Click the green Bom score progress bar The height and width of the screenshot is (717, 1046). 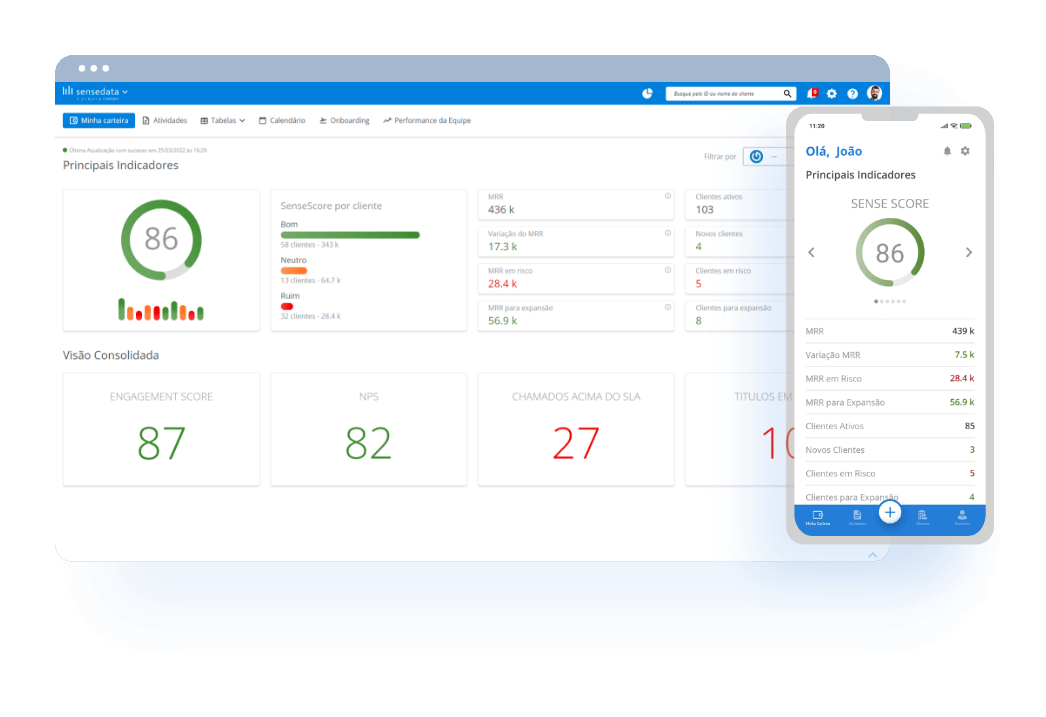coord(350,233)
